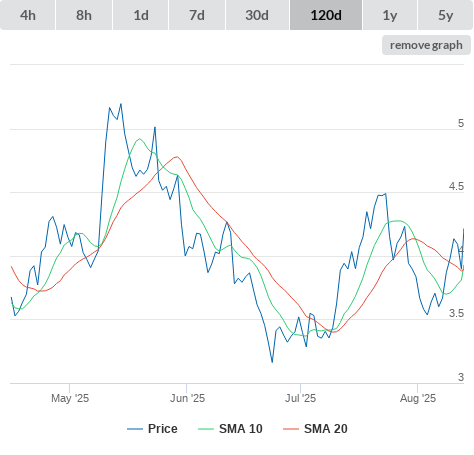Viewport: 474px width, 455px height.
Task: Switch chart to 30d range
Action: coord(257,15)
